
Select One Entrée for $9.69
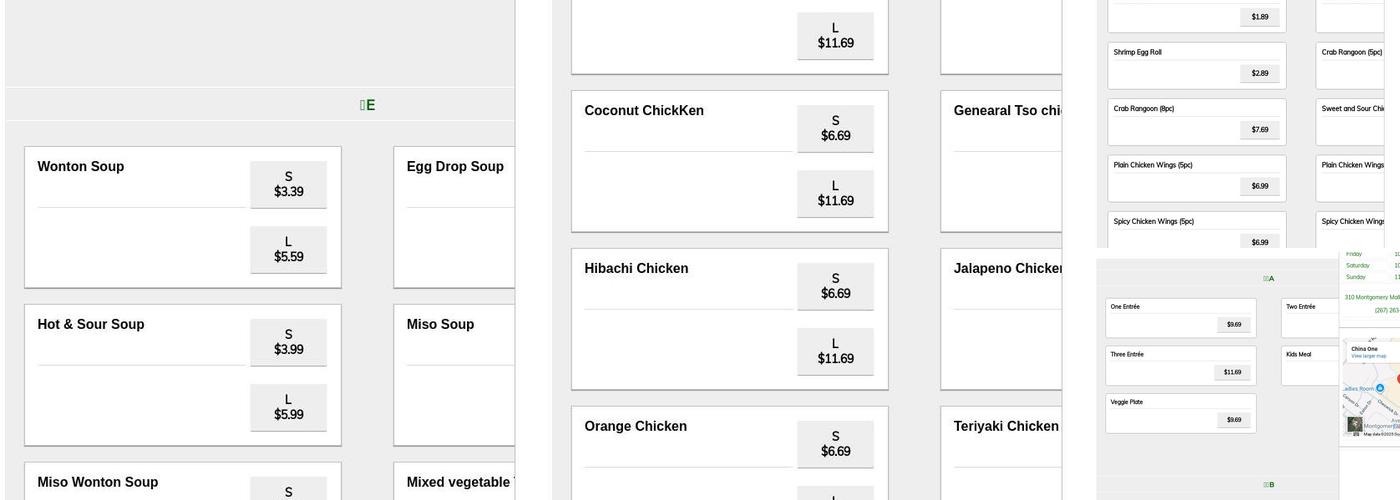(1233, 325)
